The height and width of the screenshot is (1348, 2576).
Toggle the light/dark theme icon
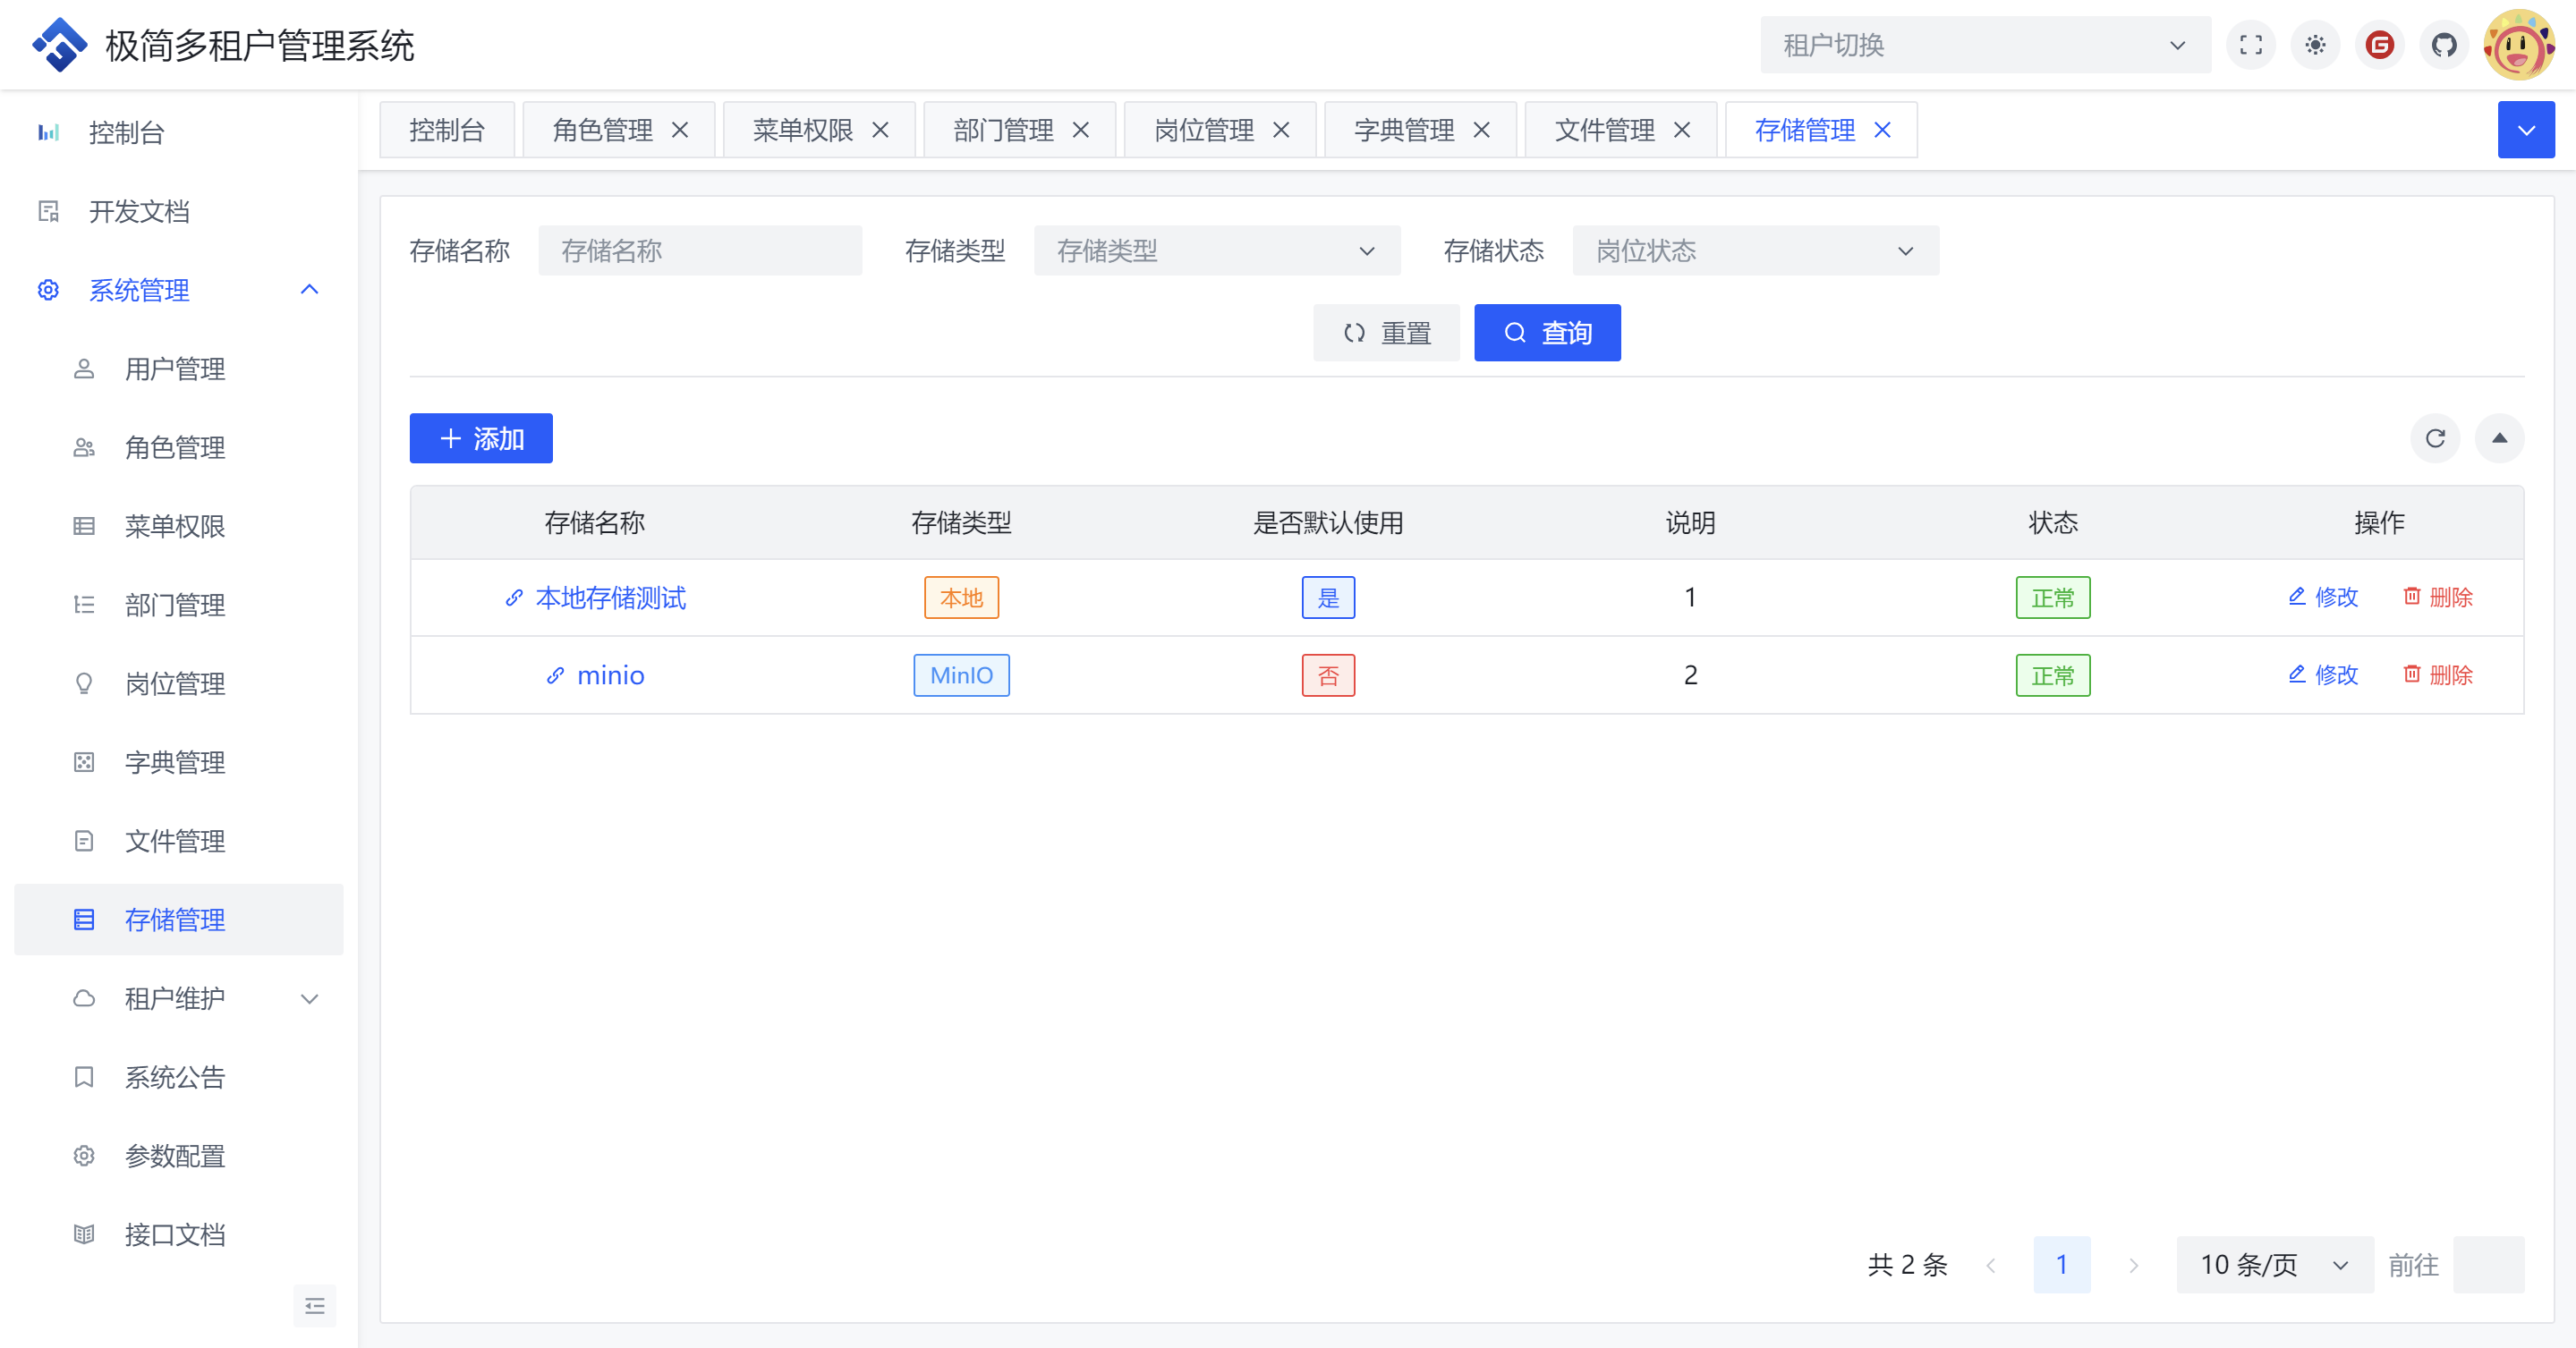(2315, 45)
